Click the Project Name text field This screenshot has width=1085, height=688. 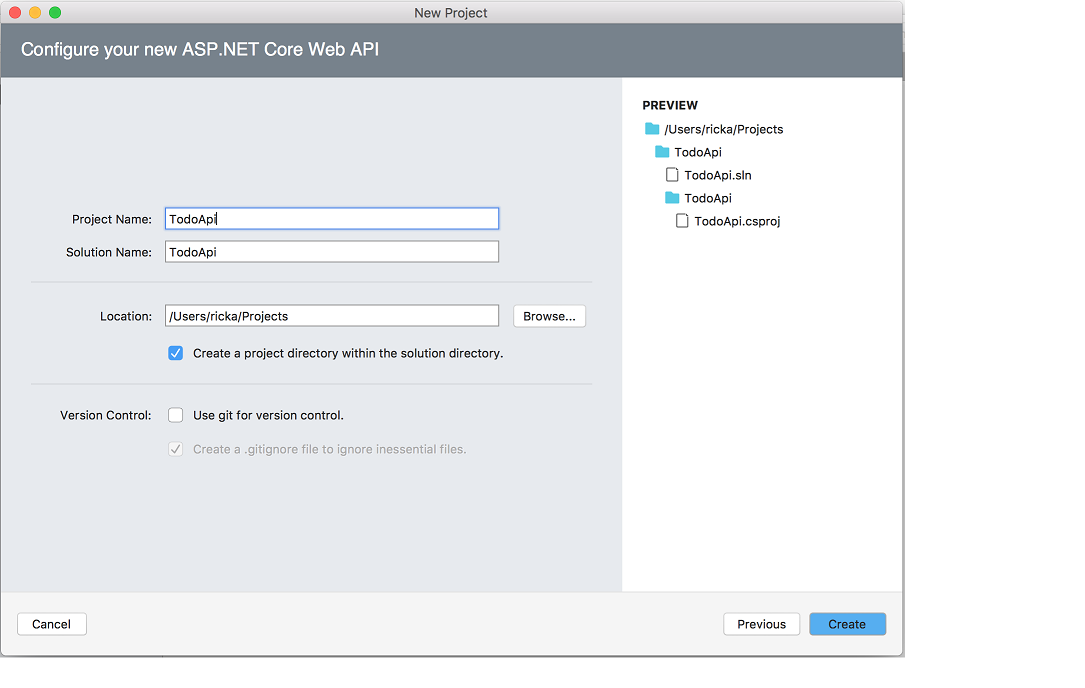pos(331,219)
